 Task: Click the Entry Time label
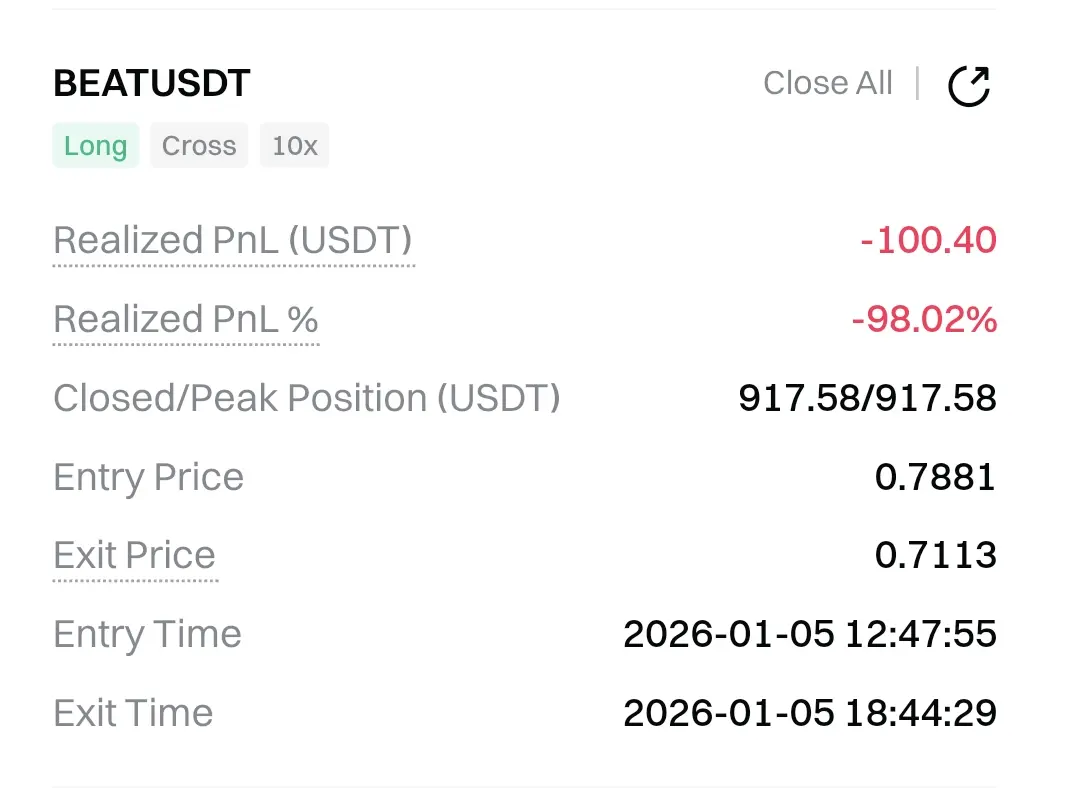click(147, 635)
